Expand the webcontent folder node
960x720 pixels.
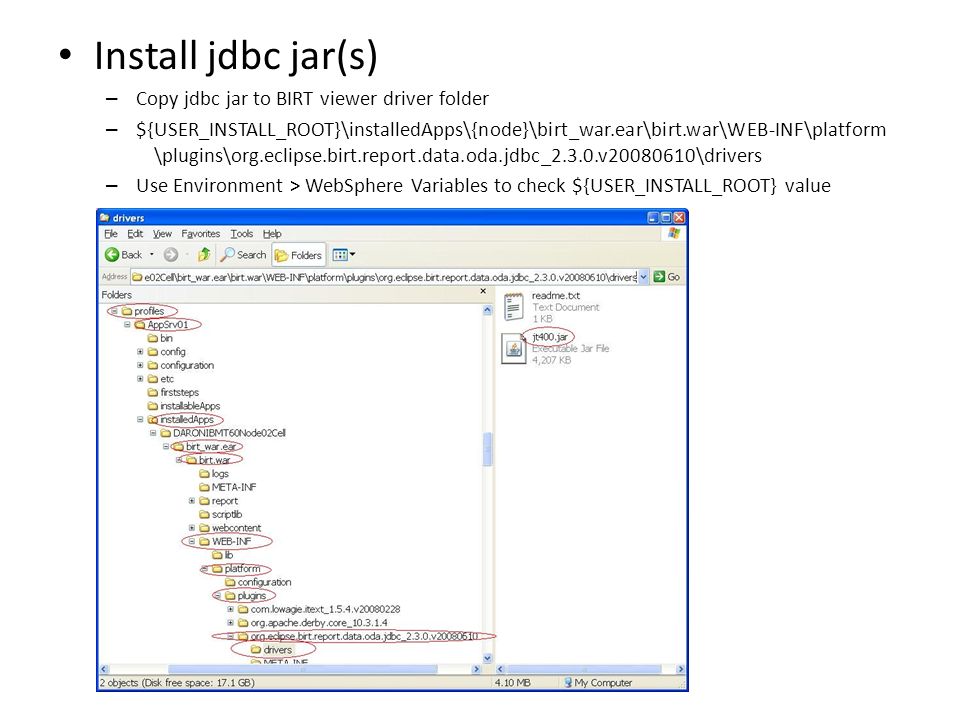[x=192, y=528]
